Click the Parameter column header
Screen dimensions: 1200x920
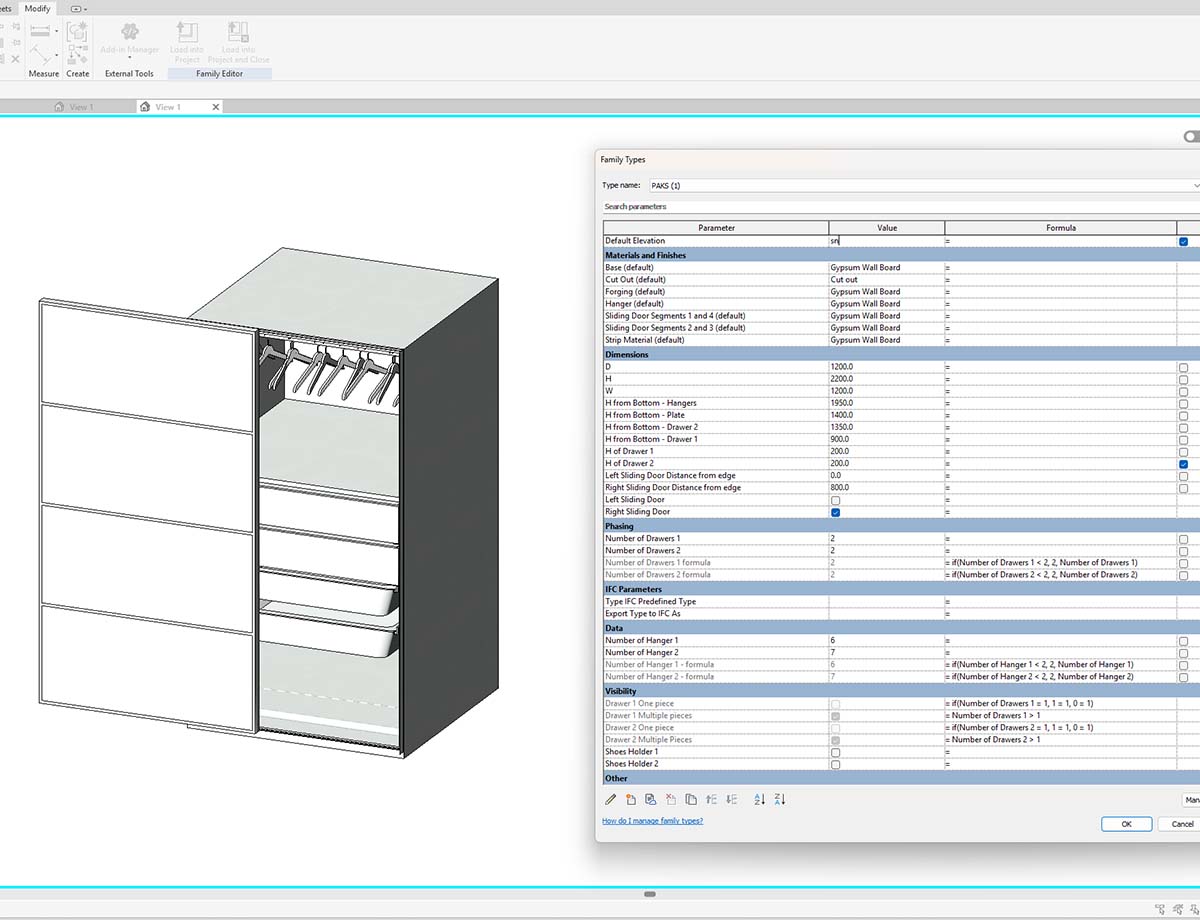[x=716, y=228]
